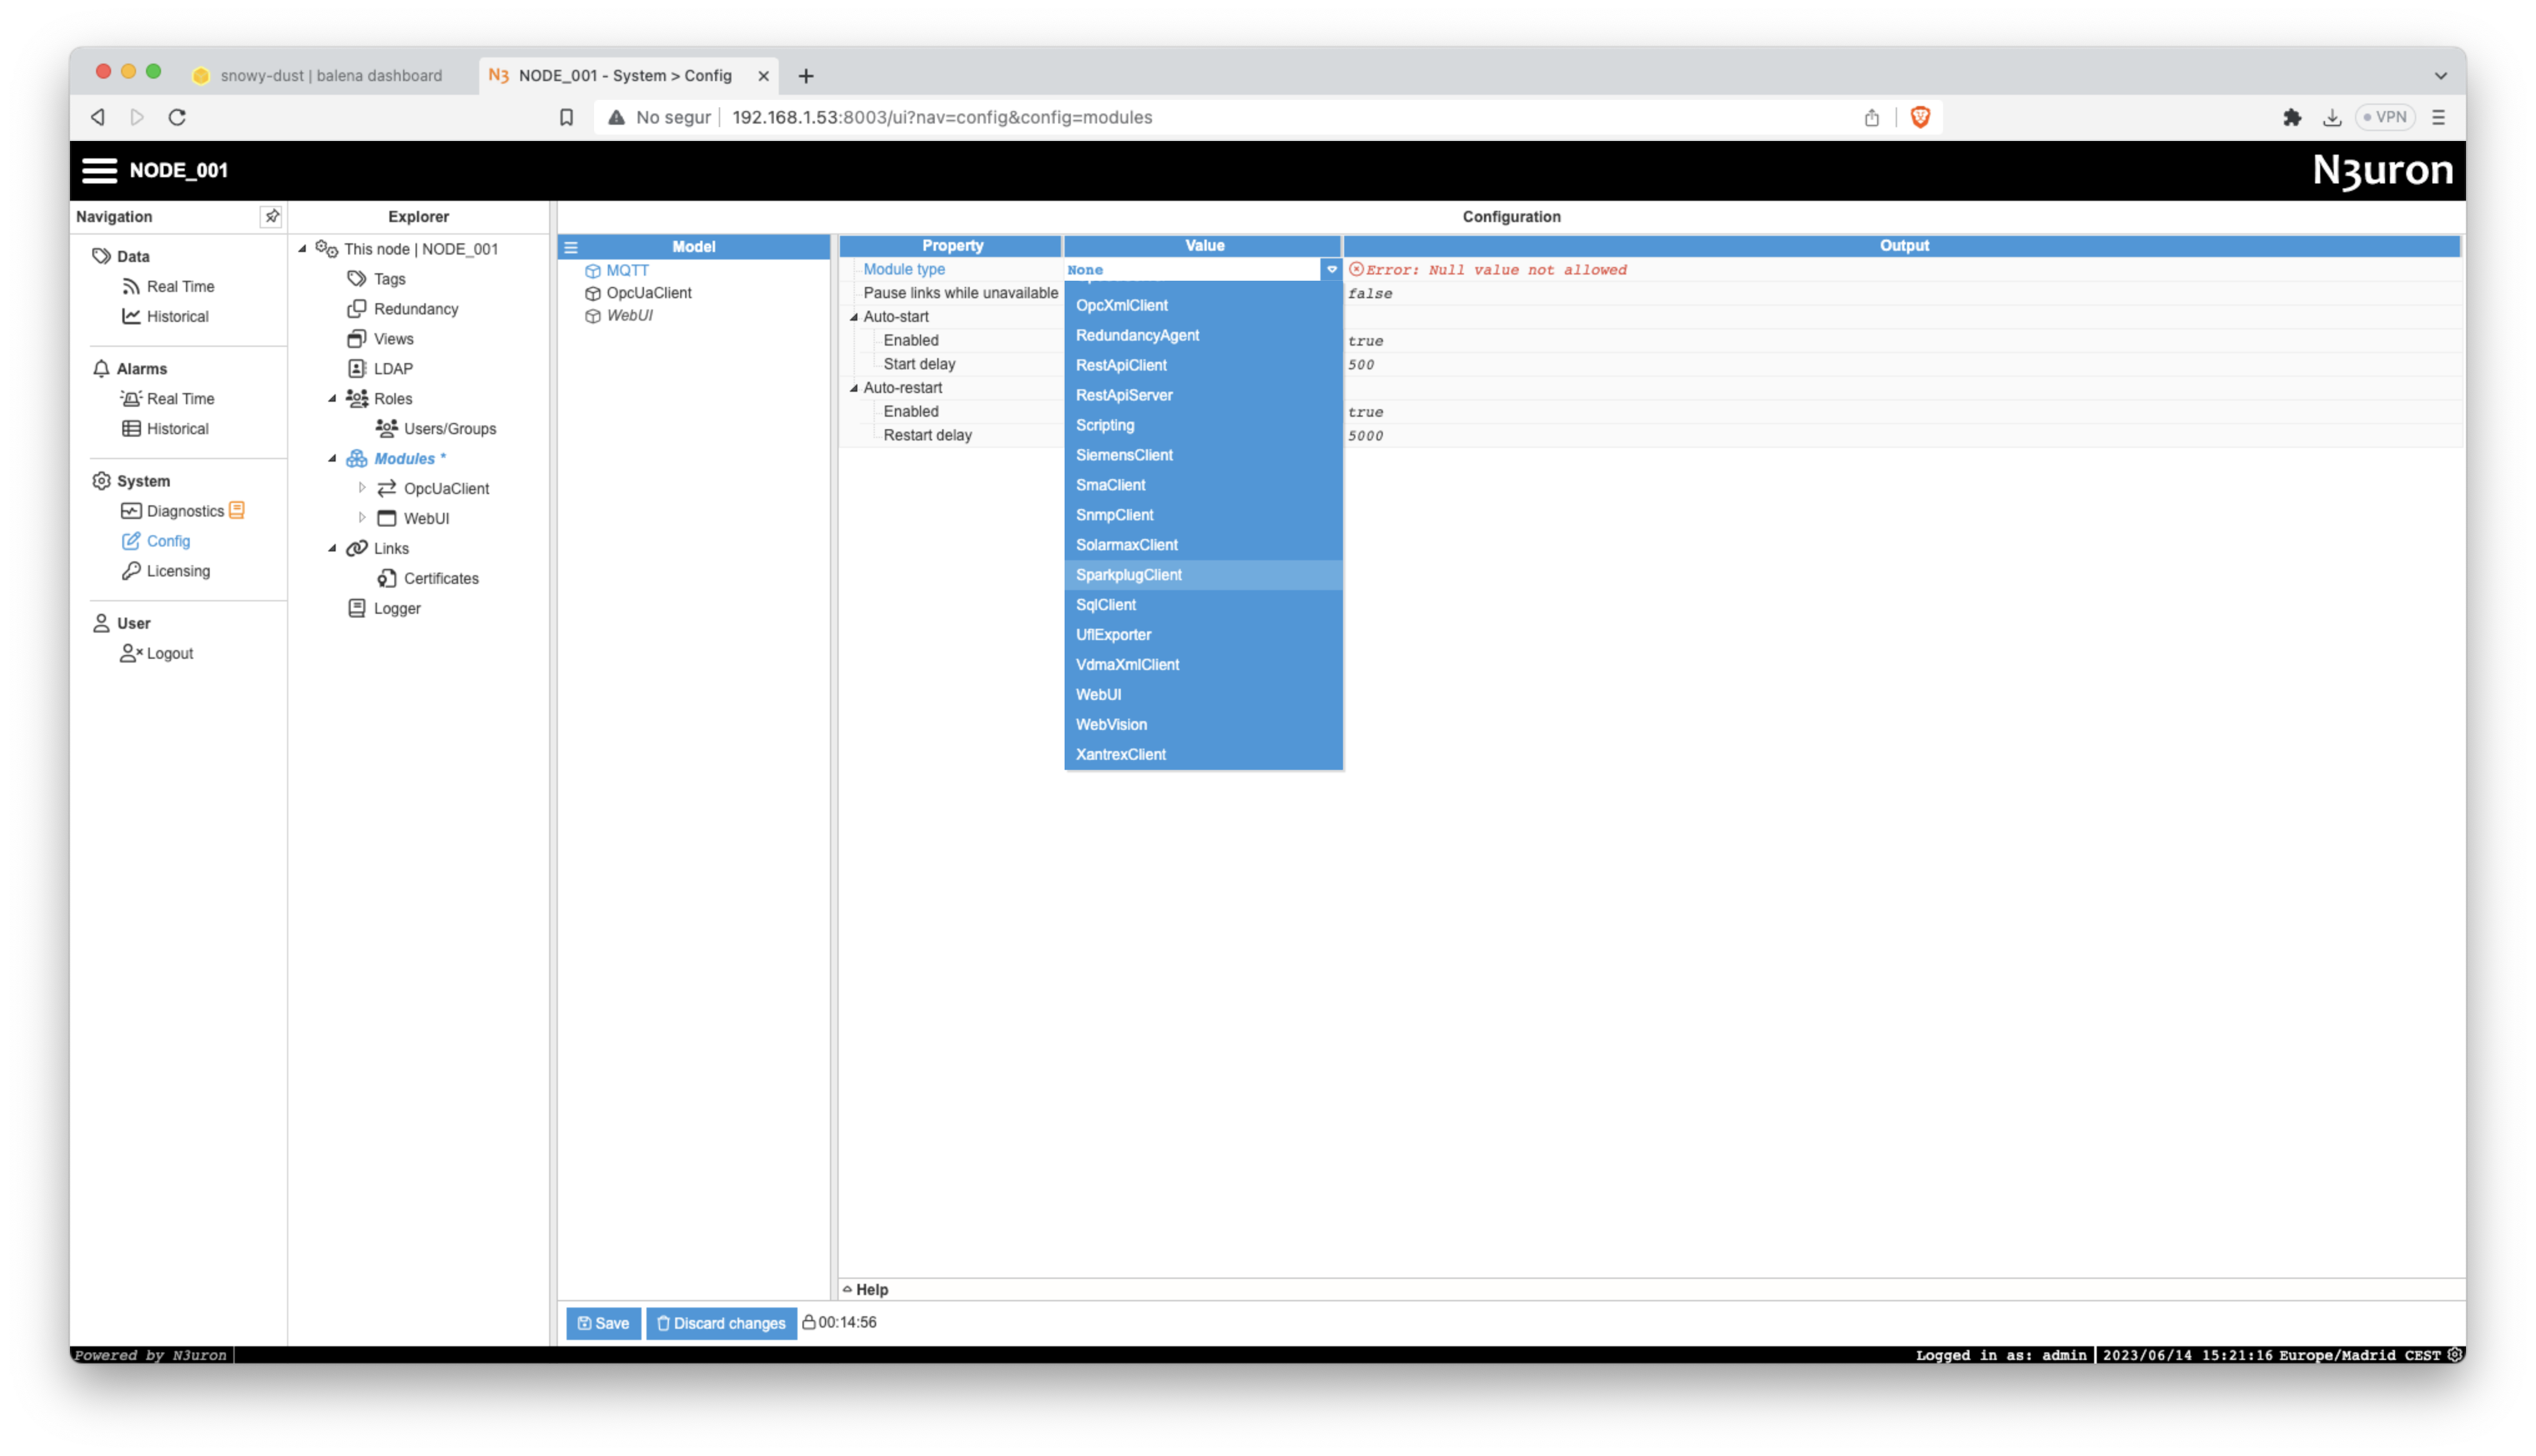Click the Model panel menu icon

571,247
